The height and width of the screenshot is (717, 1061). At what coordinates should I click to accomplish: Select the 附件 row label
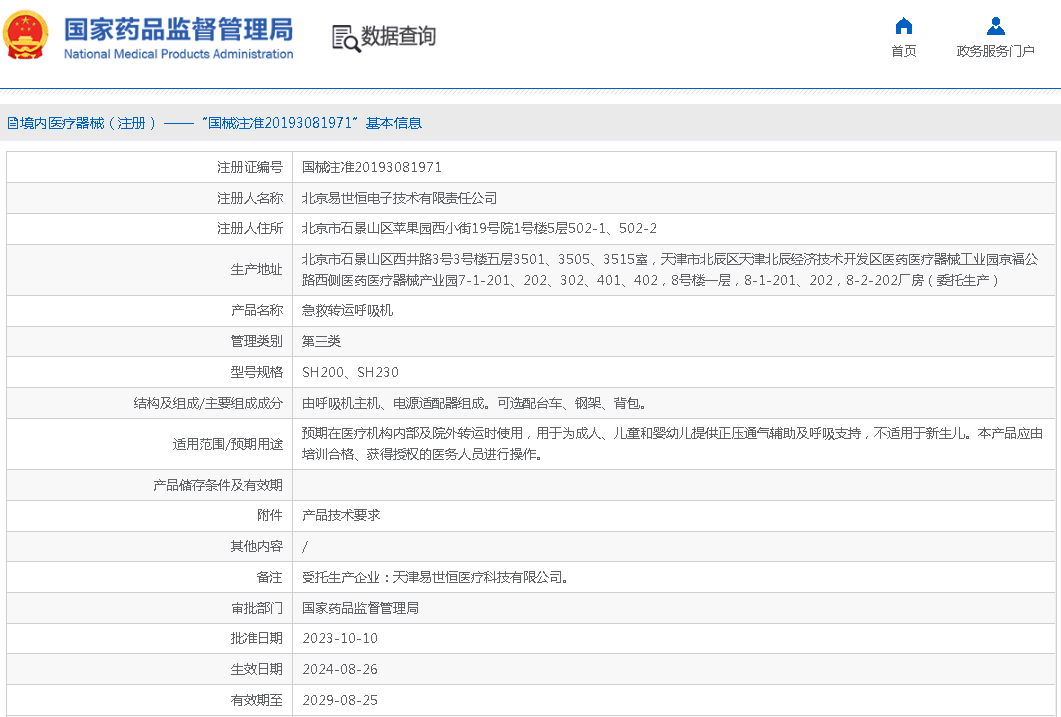point(269,515)
